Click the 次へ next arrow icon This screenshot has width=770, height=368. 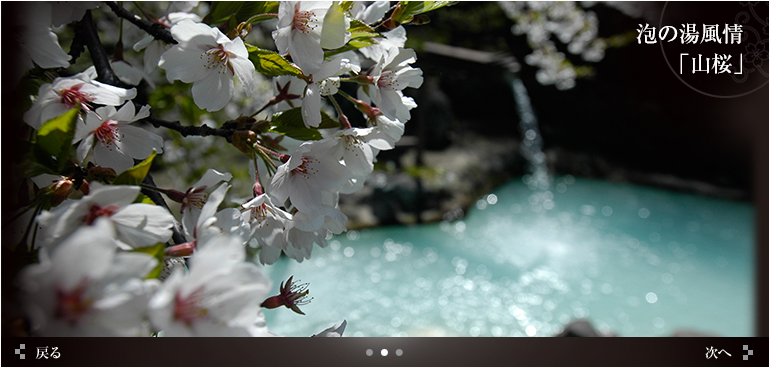tap(747, 352)
